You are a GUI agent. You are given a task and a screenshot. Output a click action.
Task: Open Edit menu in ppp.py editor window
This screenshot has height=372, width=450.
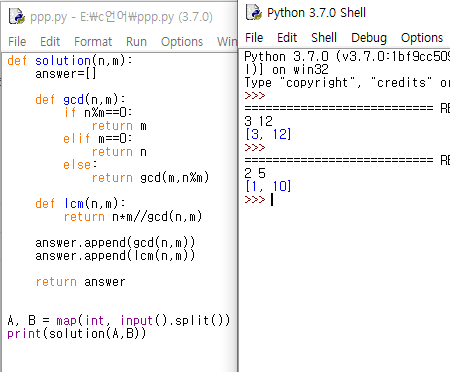pyautogui.click(x=50, y=42)
